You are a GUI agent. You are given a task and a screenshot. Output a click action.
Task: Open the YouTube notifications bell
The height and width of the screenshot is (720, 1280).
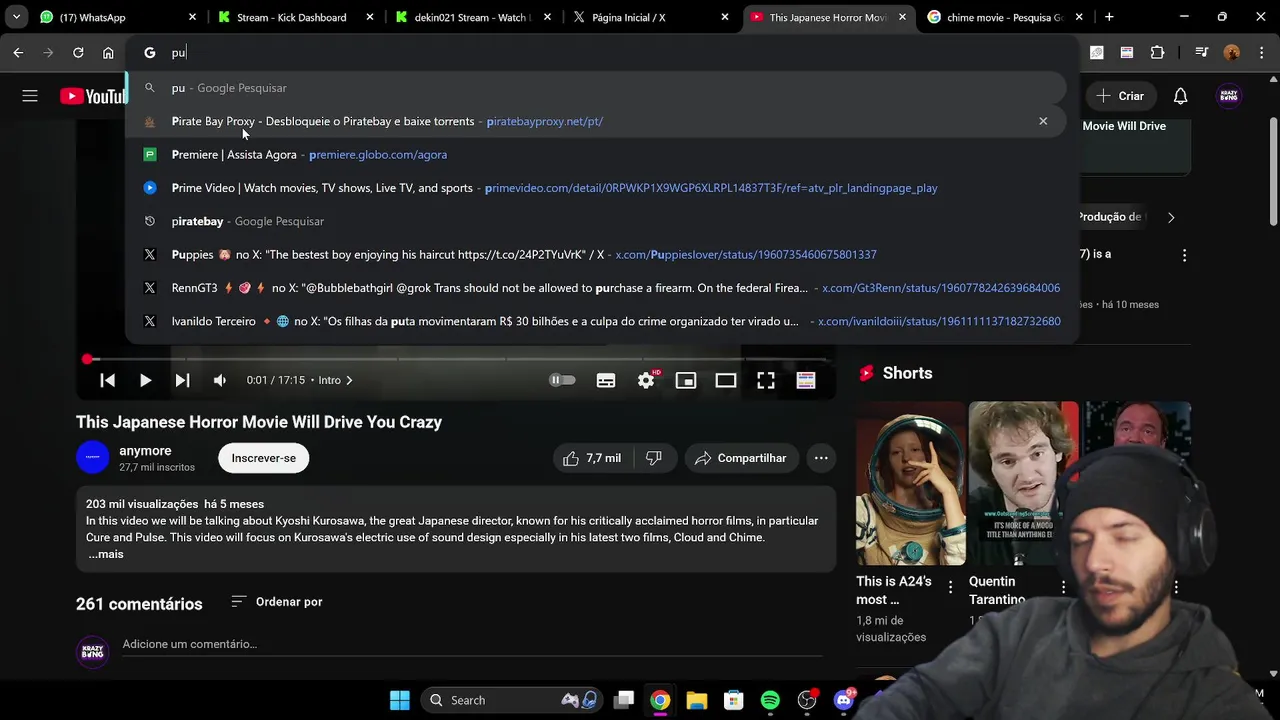point(1180,96)
